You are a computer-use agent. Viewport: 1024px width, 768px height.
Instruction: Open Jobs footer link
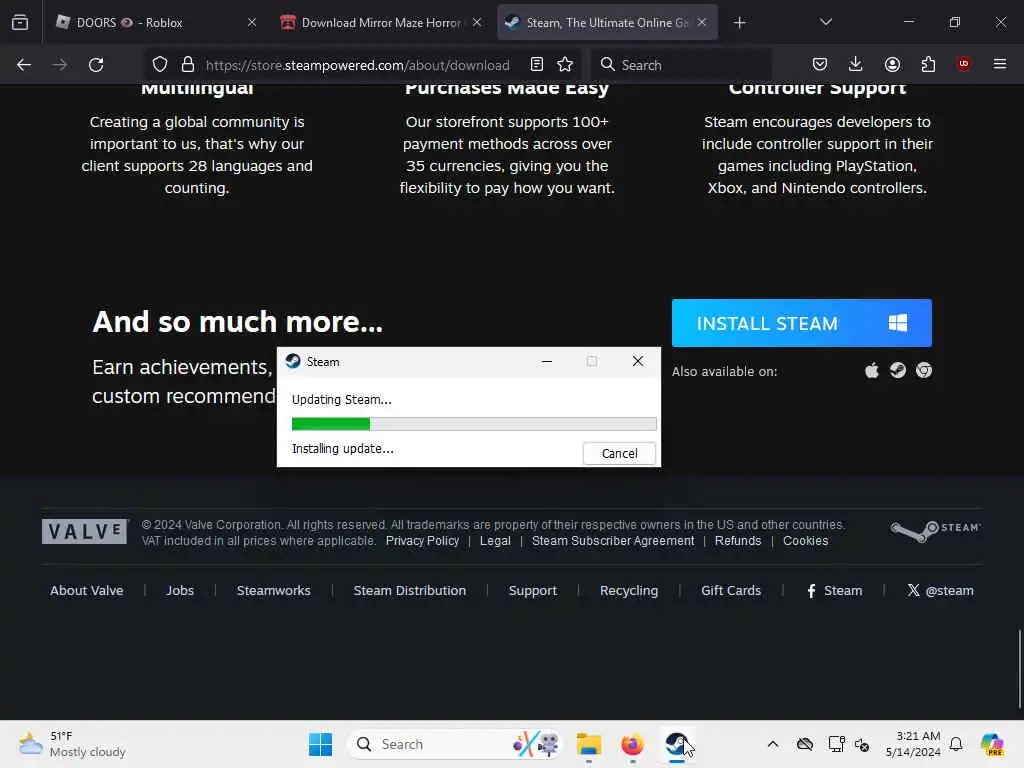pos(180,590)
